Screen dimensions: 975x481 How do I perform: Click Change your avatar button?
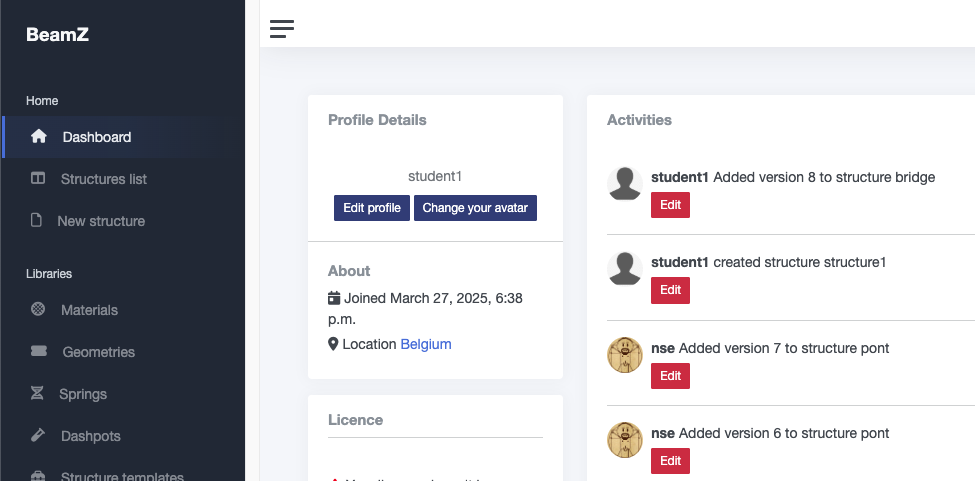[x=475, y=208]
